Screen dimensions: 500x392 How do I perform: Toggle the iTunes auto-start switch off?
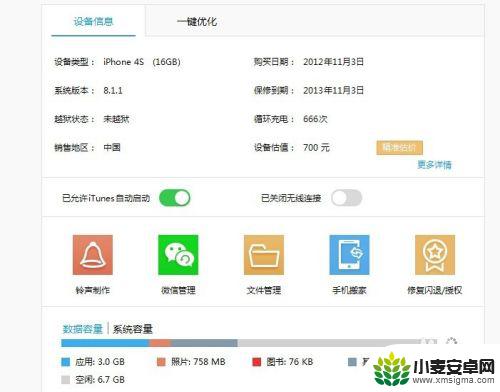pyautogui.click(x=175, y=198)
